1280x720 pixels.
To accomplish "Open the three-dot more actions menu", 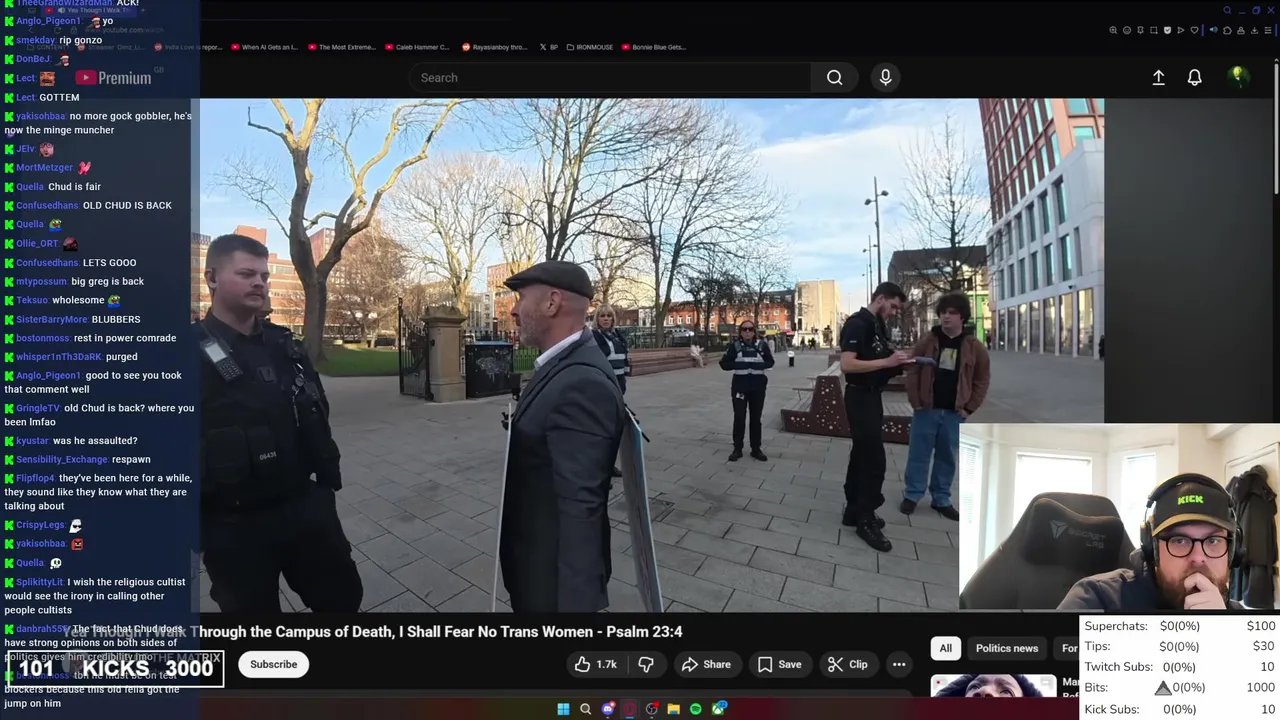I will (x=899, y=664).
